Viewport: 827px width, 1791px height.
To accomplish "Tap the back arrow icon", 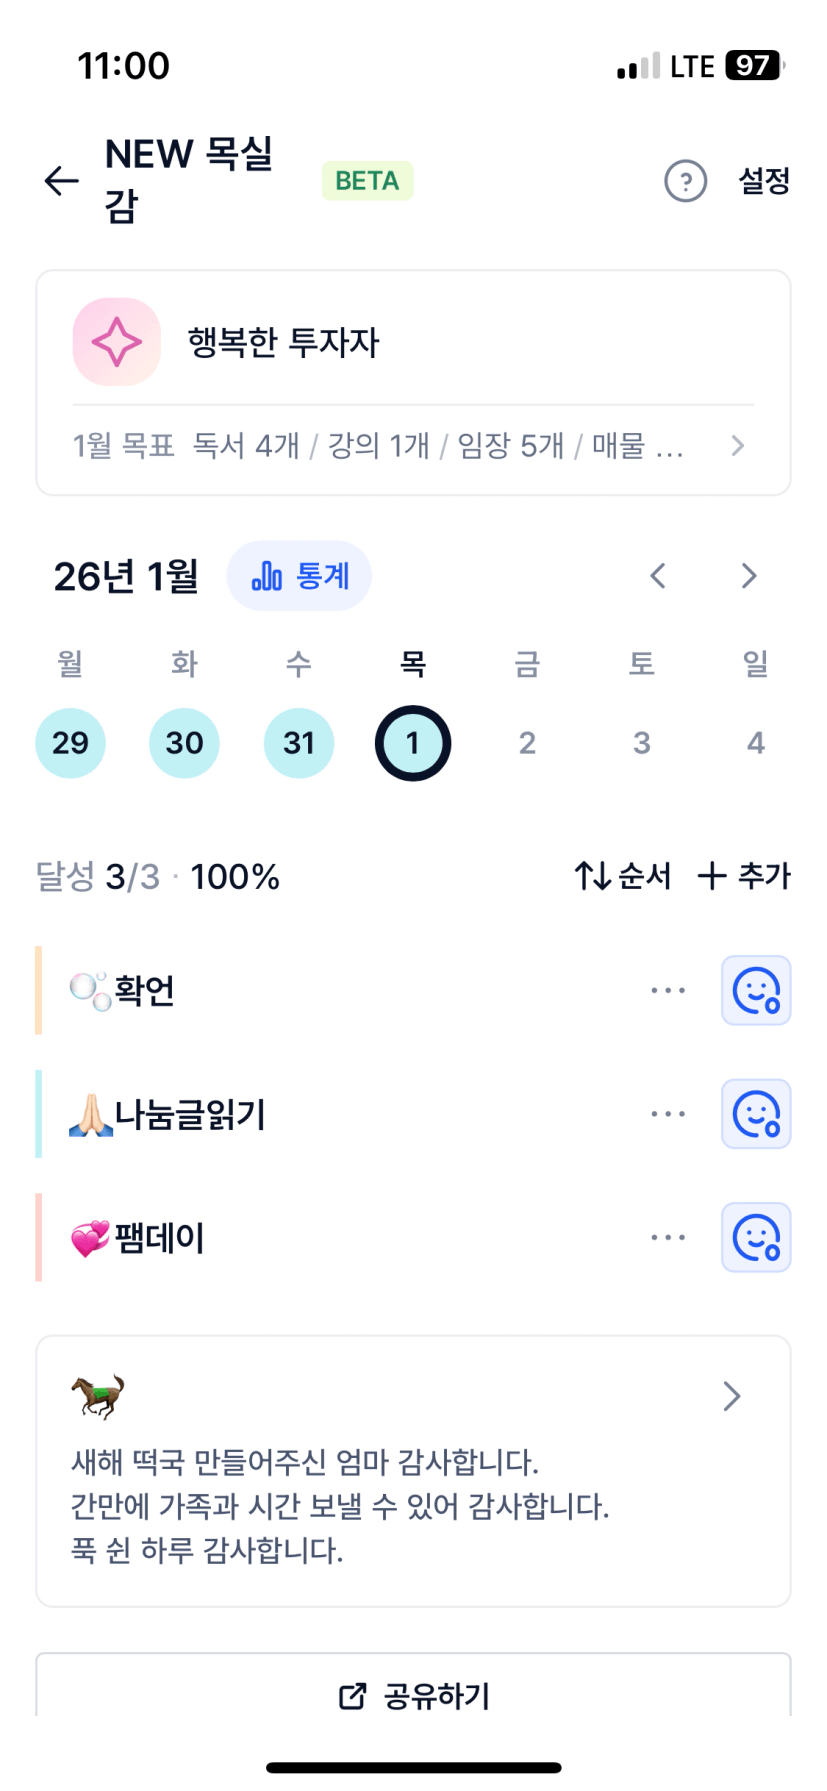I will (62, 180).
